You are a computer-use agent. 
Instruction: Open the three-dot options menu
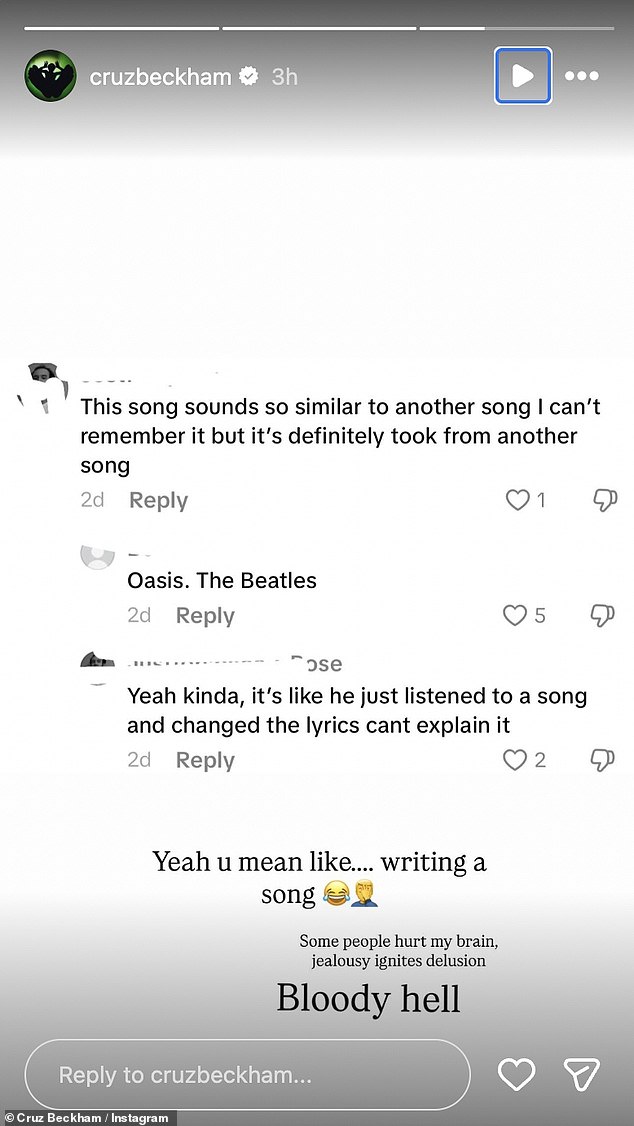coord(582,75)
